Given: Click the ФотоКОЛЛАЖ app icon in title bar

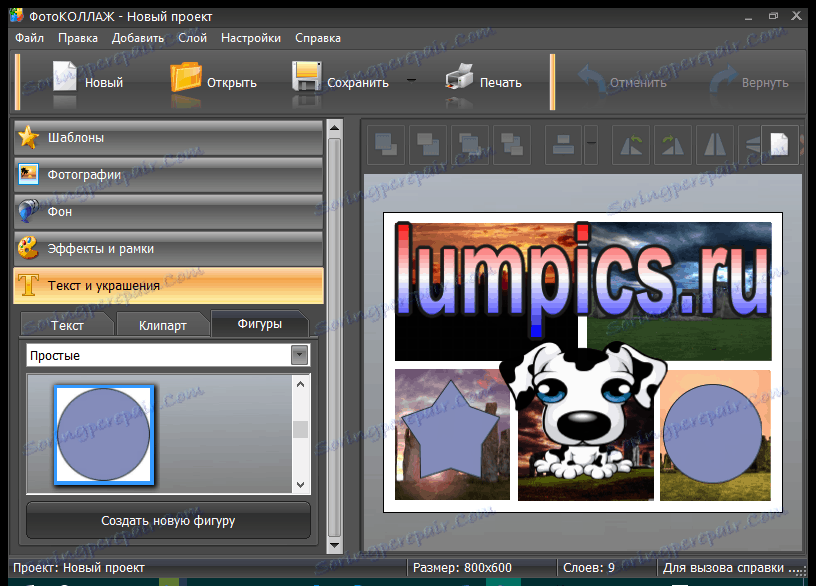Looking at the screenshot, I should click(17, 16).
